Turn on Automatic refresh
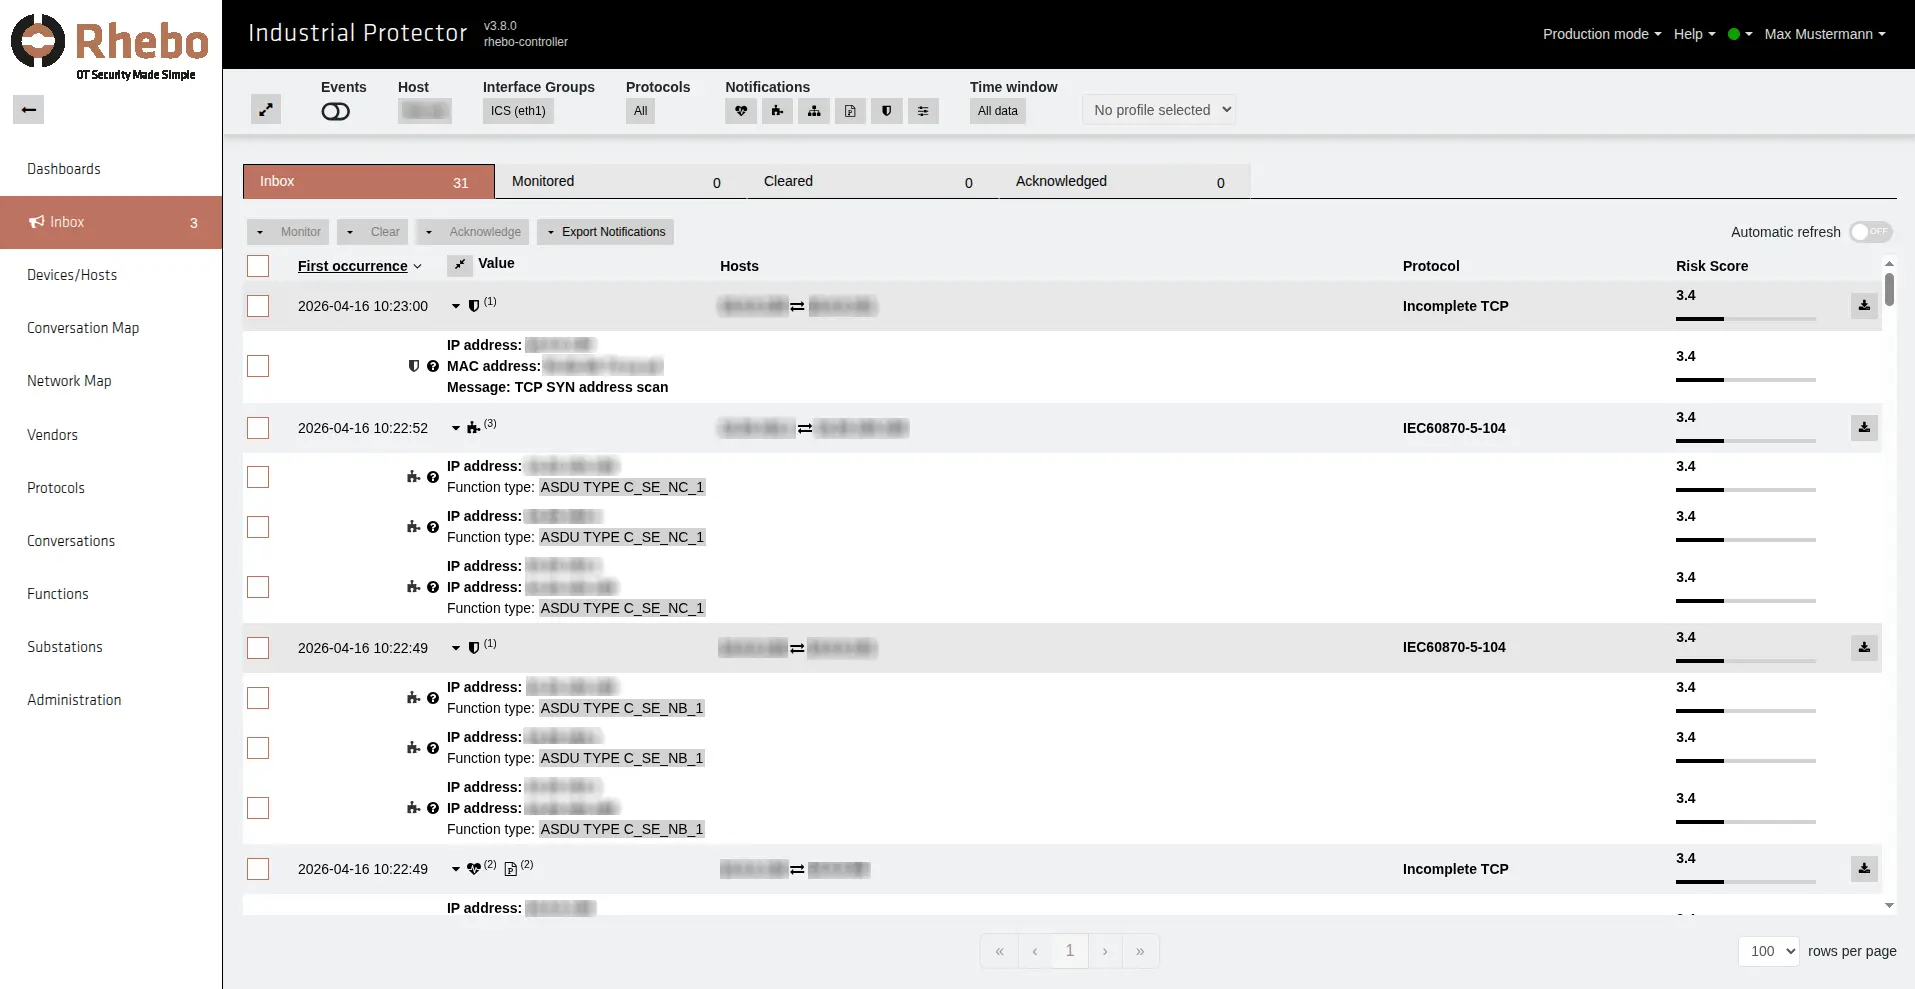Image resolution: width=1915 pixels, height=989 pixels. 1870,232
